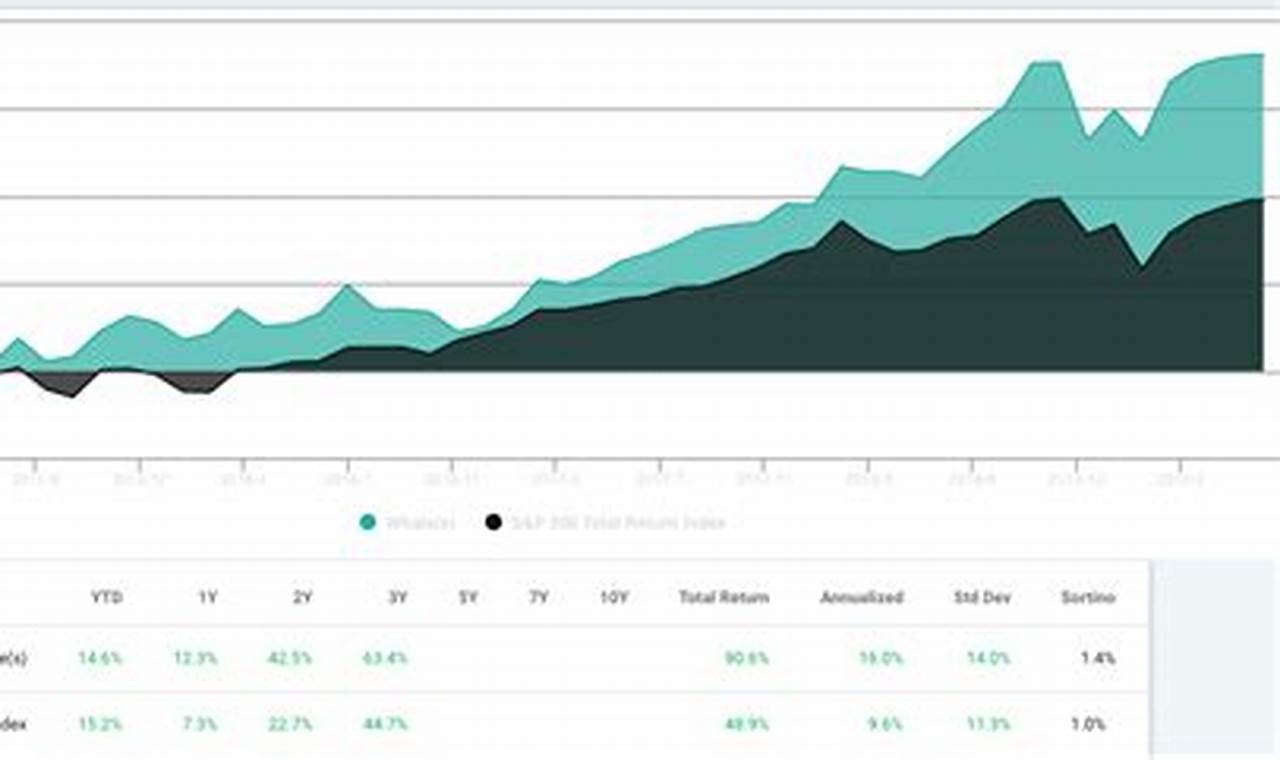
Task: Sort by the Std Dev column
Action: [x=982, y=598]
